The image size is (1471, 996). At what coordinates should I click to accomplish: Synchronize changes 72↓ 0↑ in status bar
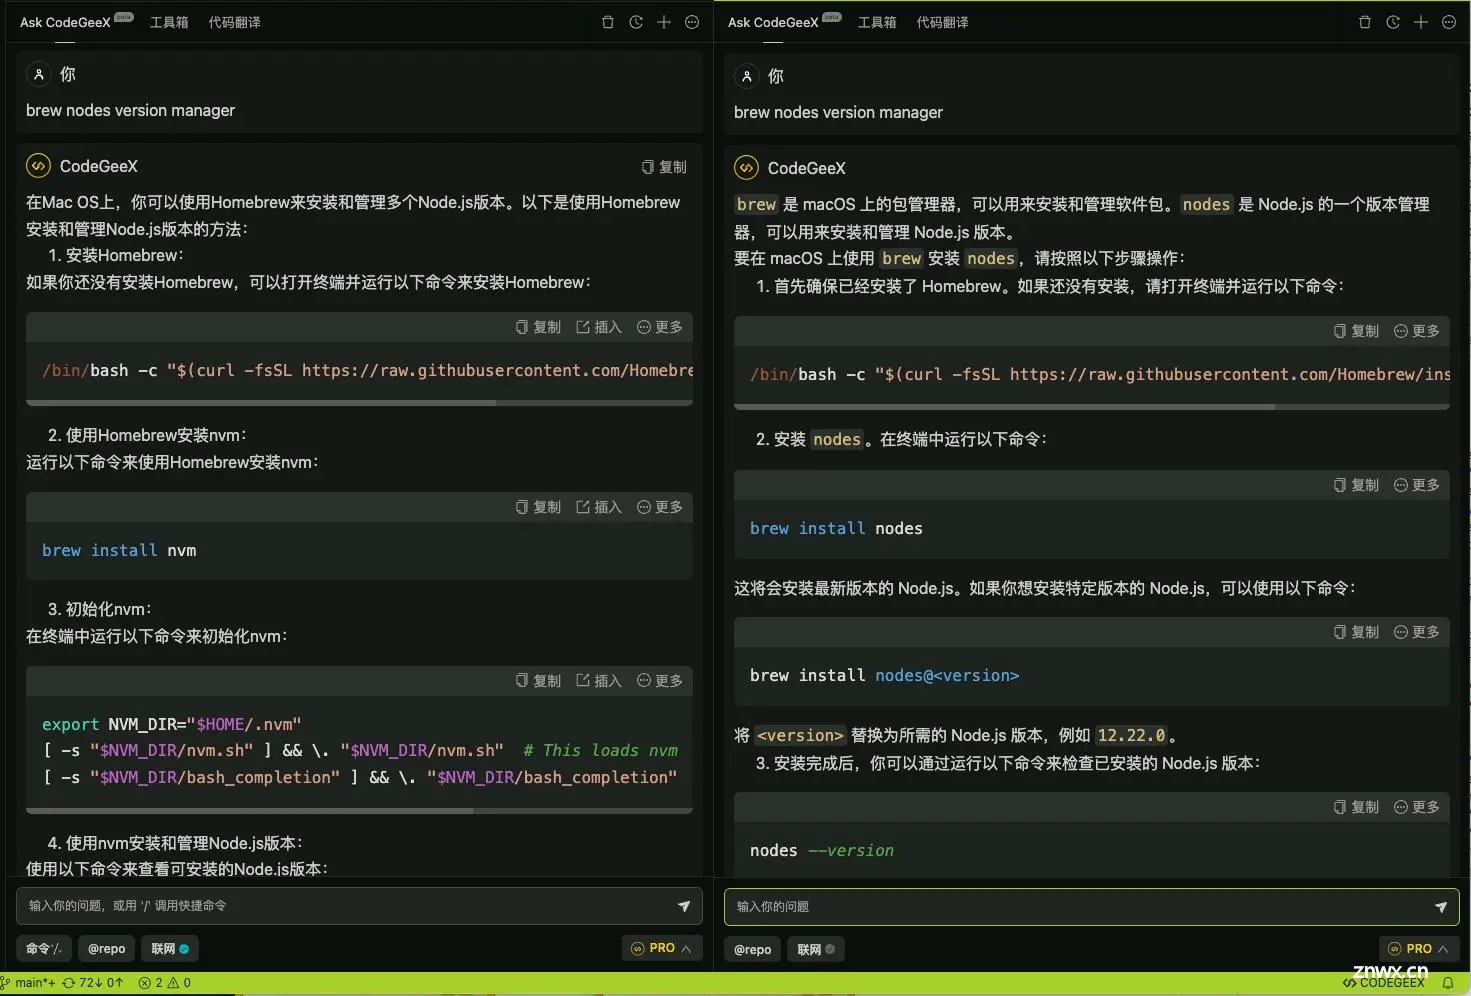[92, 983]
